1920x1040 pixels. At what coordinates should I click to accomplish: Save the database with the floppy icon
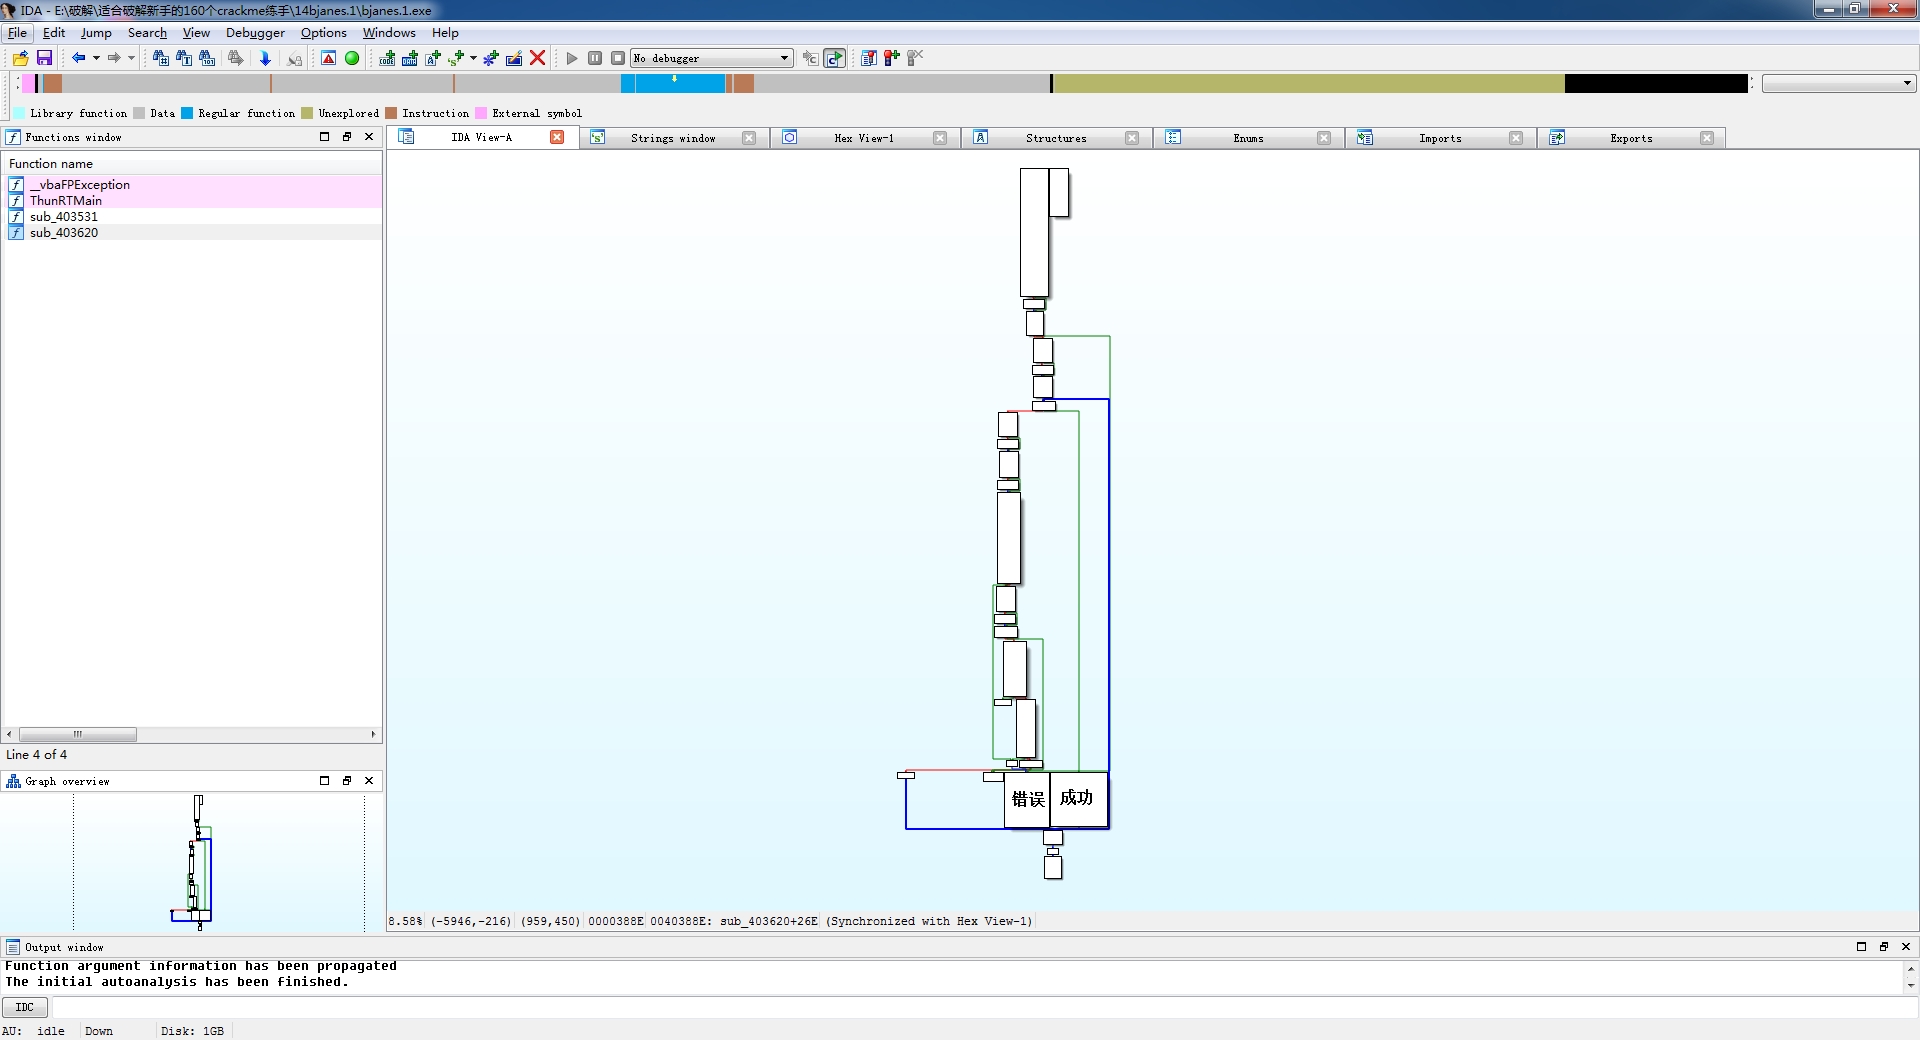[x=44, y=58]
